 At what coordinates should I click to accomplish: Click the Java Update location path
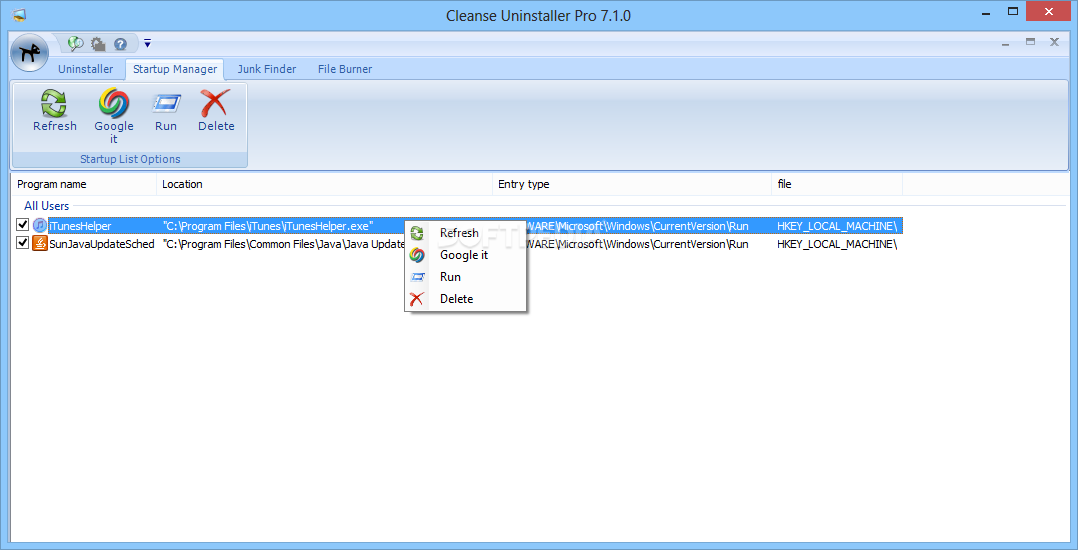pos(284,243)
